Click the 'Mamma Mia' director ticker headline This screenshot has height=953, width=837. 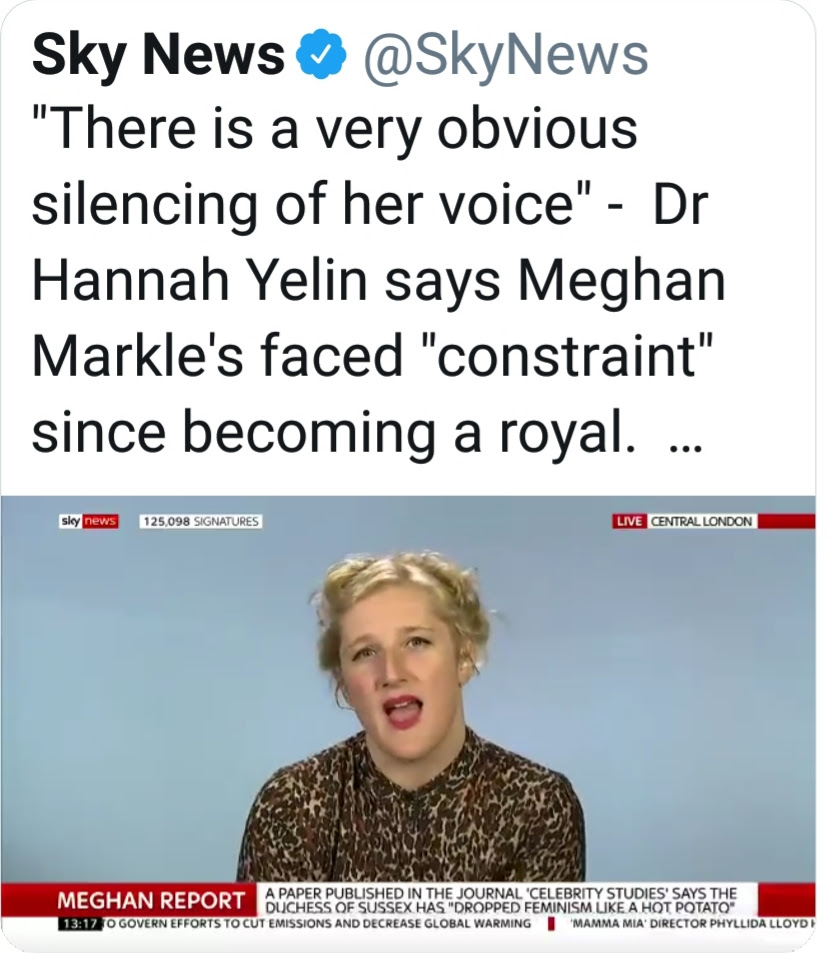point(690,924)
